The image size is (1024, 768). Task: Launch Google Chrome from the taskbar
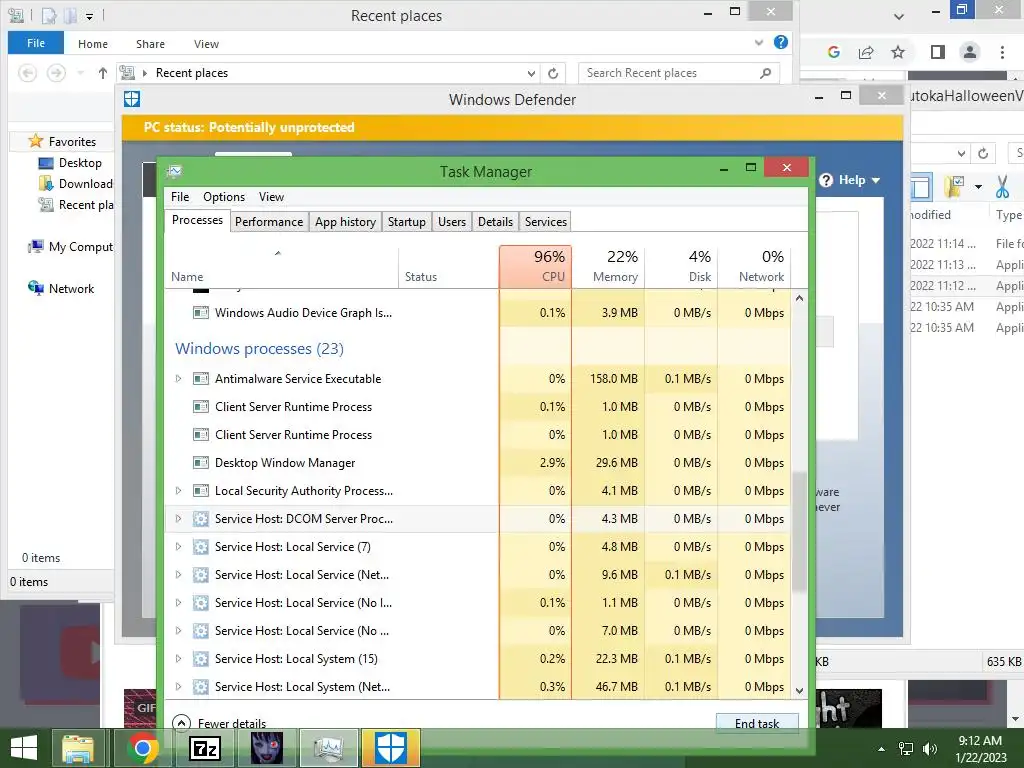pos(142,748)
